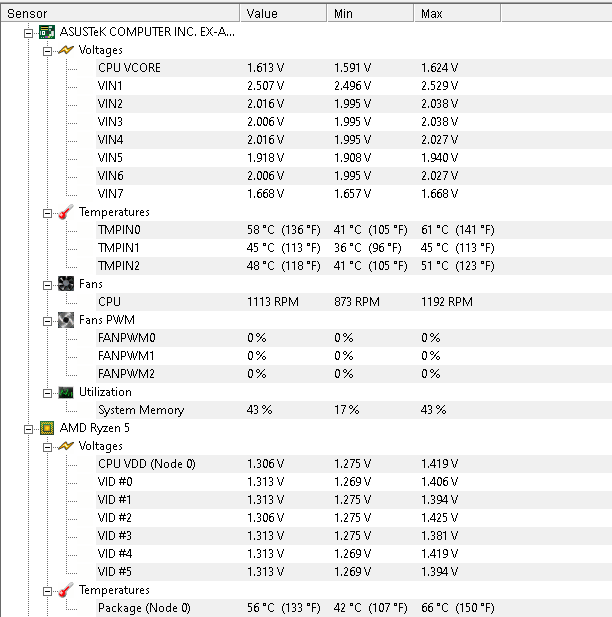612x617 pixels.
Task: Select the FANPWM0 row
Action: (353, 338)
